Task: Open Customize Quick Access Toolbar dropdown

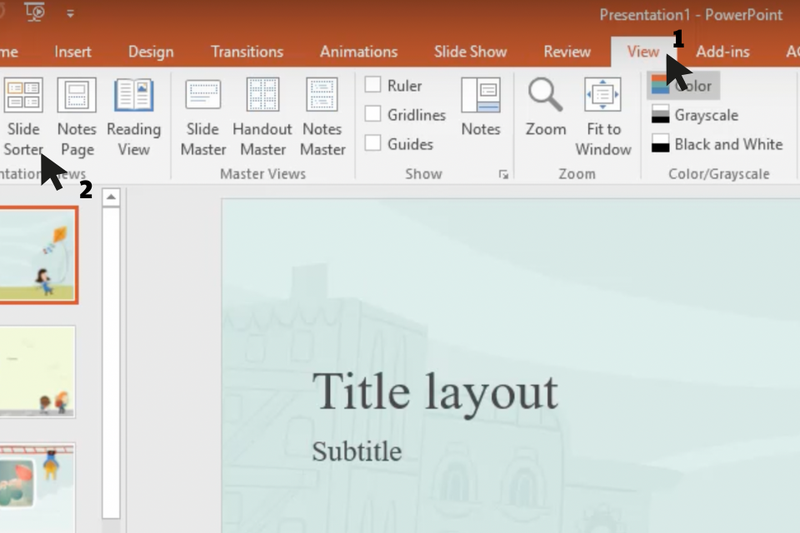Action: pyautogui.click(x=70, y=14)
